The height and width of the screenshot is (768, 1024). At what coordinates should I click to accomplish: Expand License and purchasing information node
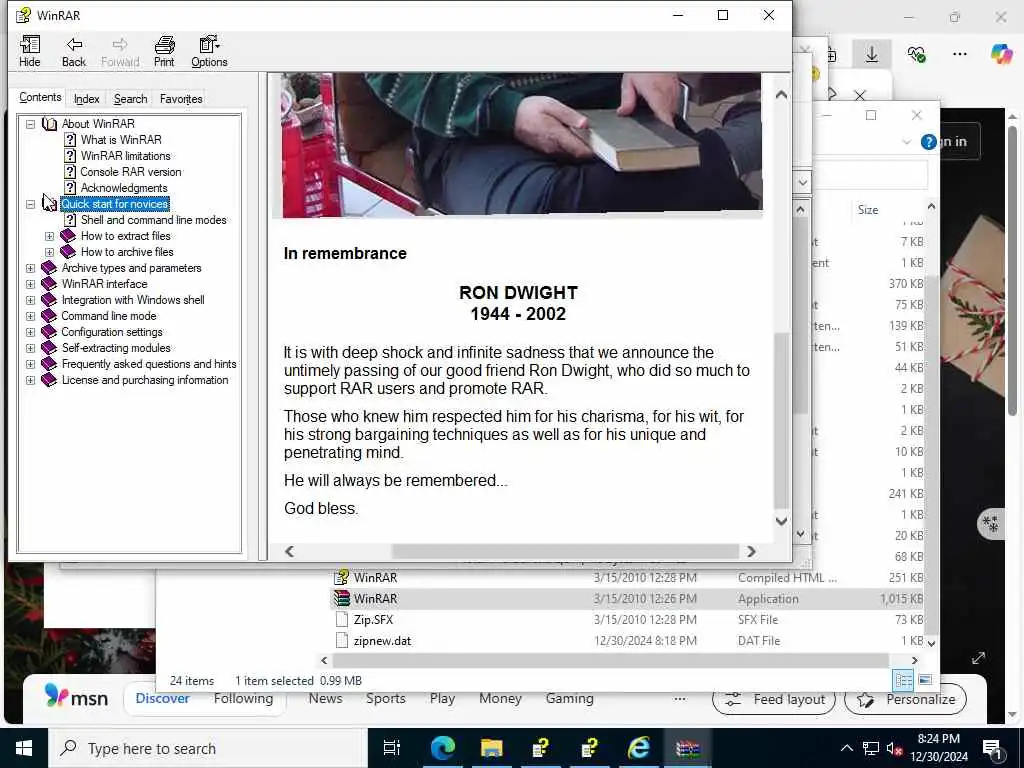[30, 380]
